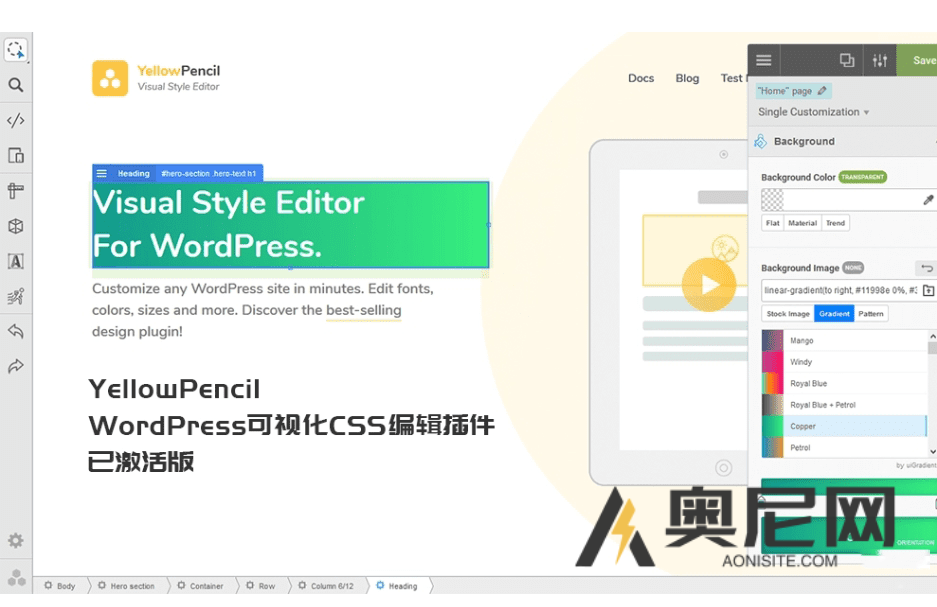Open the search tool in left sidebar
The height and width of the screenshot is (607, 937).
(16, 85)
